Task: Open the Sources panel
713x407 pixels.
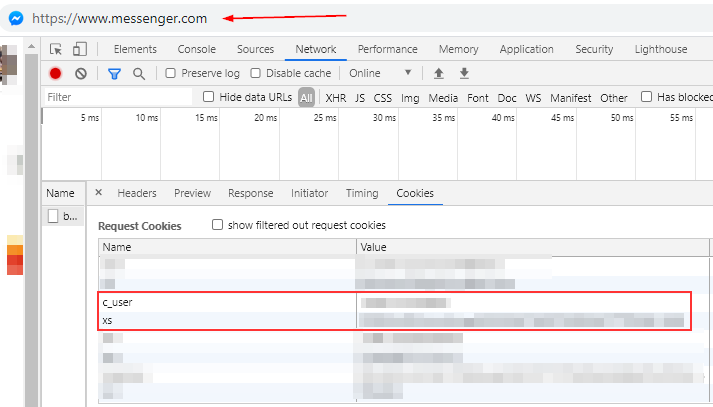Action: [x=255, y=49]
